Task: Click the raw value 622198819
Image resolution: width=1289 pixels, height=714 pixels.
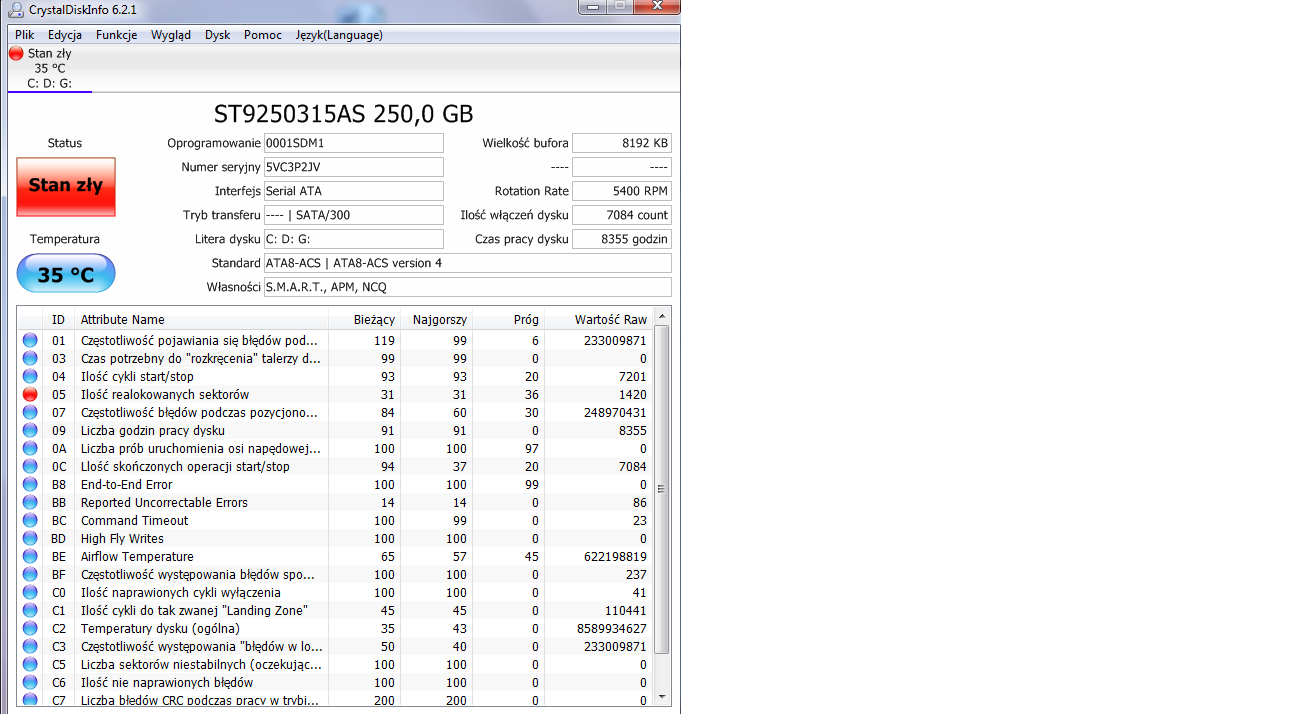Action: click(x=616, y=557)
